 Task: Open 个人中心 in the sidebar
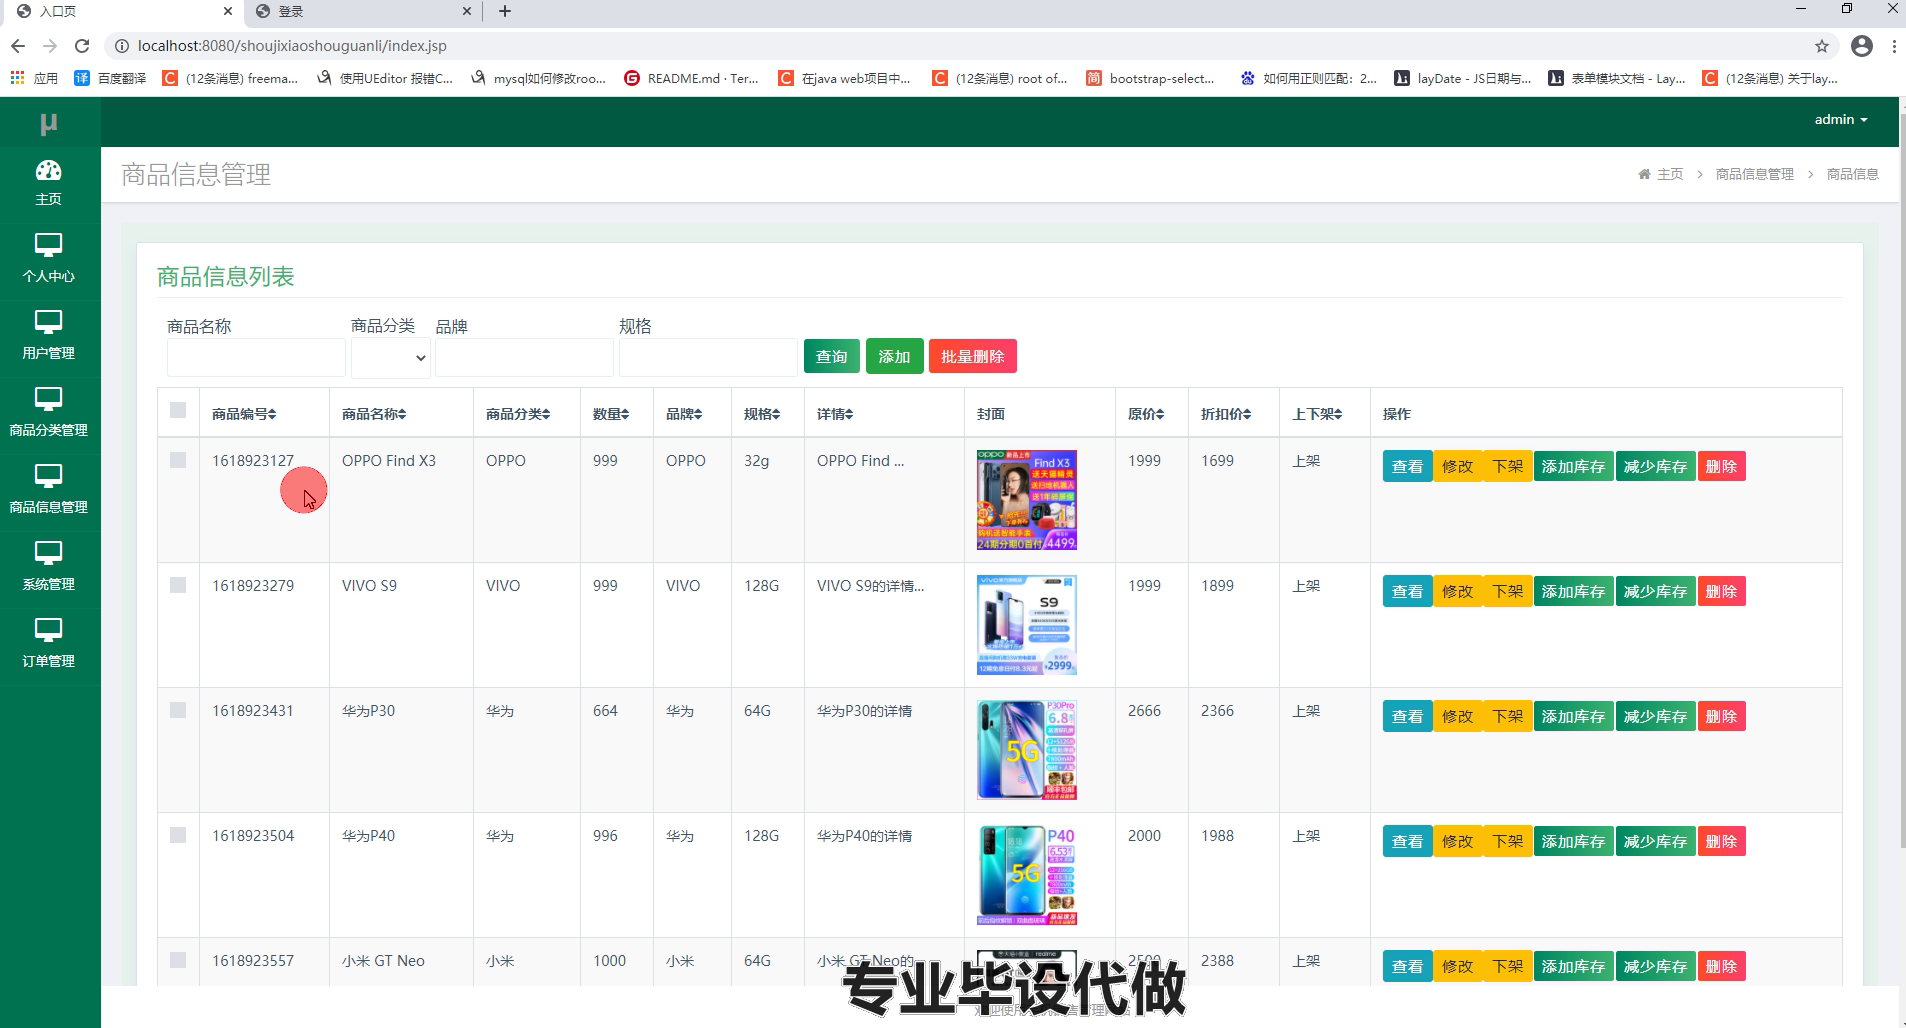point(48,259)
